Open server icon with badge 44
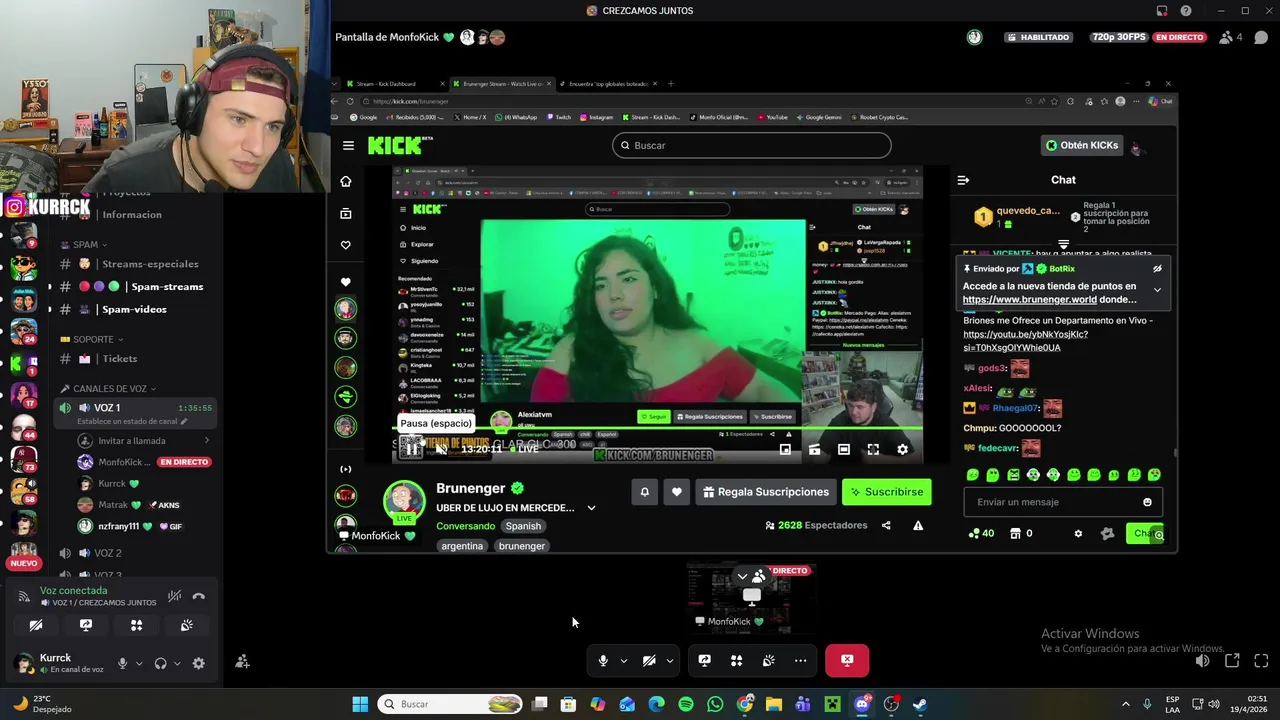This screenshot has height=720, width=1280. click(x=23, y=427)
